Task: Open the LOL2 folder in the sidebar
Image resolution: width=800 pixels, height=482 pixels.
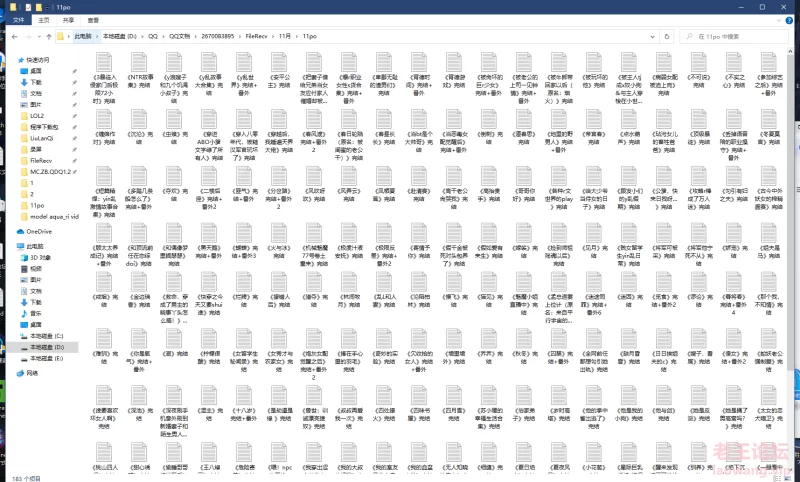Action: (37, 116)
